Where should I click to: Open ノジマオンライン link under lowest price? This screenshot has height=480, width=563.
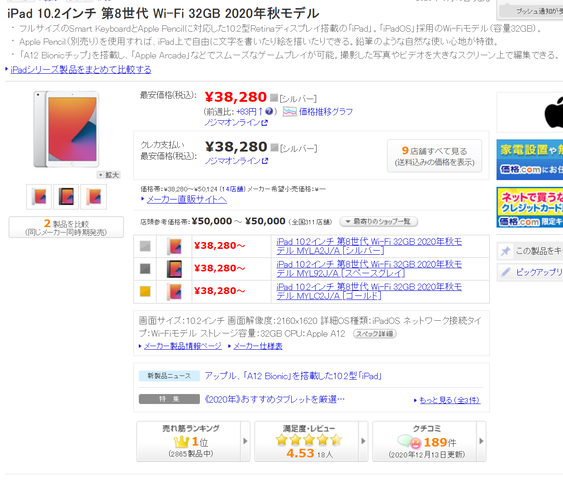pos(236,123)
